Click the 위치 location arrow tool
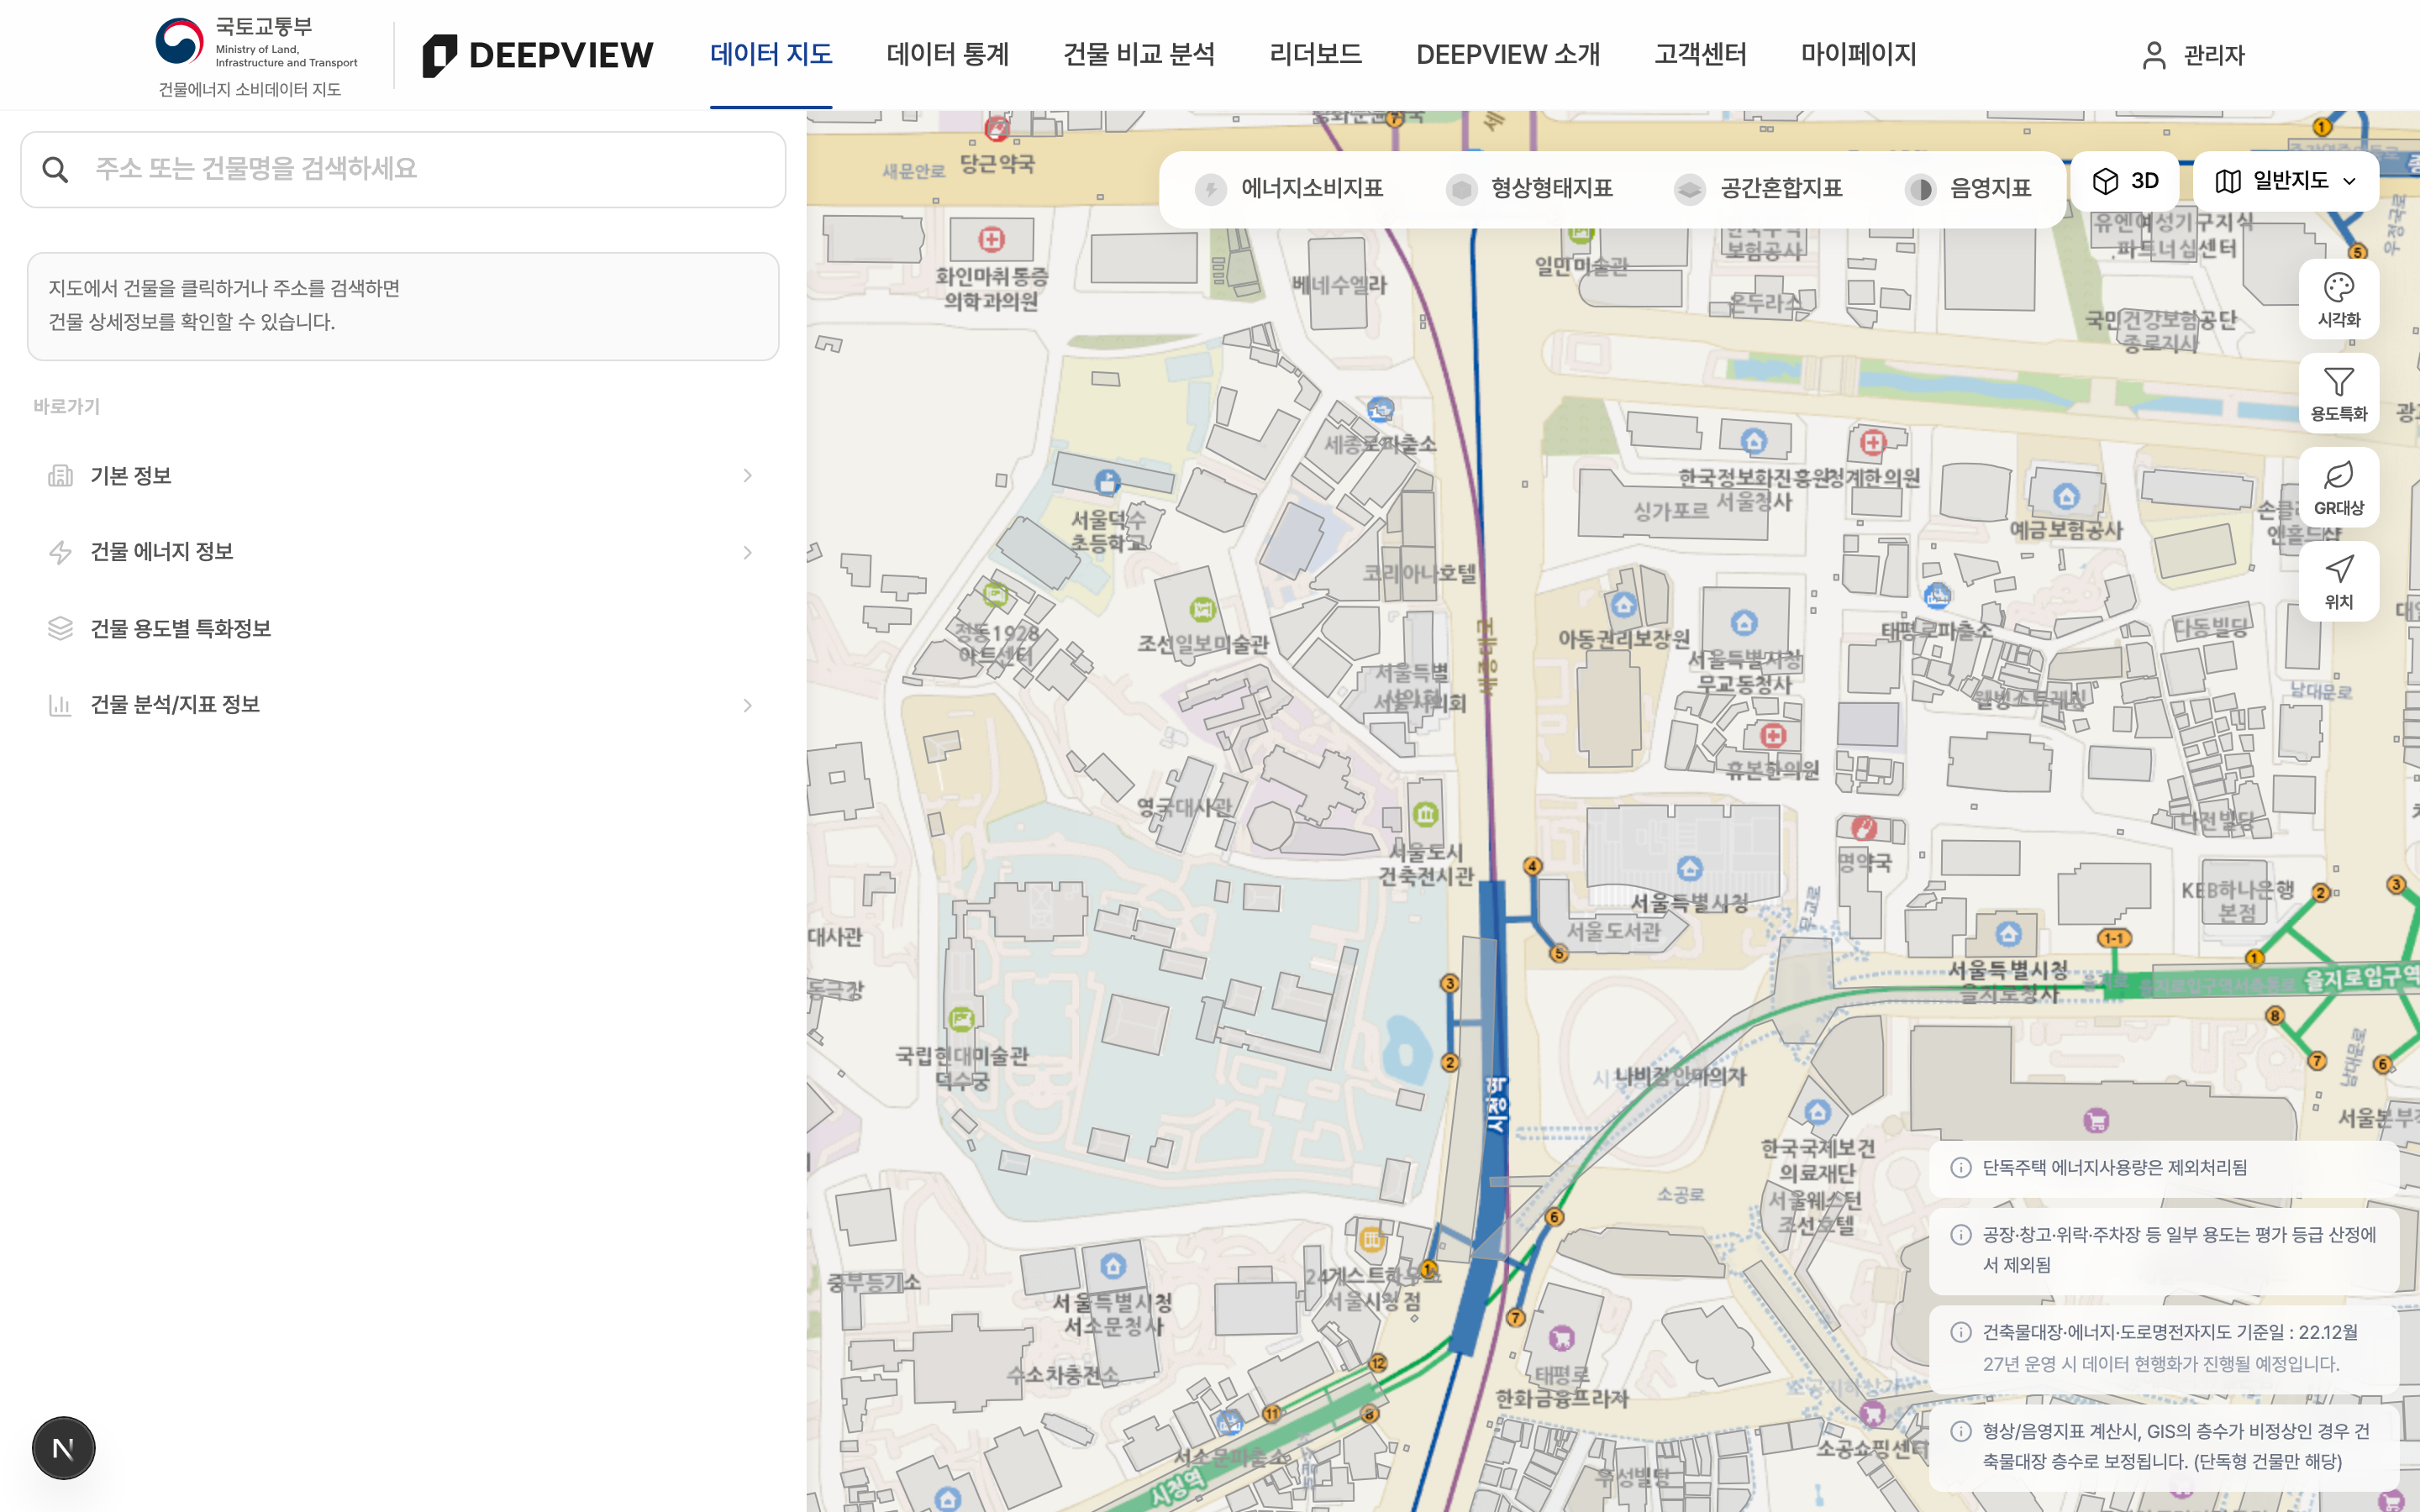Screen dimensions: 2420x1512 click(x=2338, y=582)
